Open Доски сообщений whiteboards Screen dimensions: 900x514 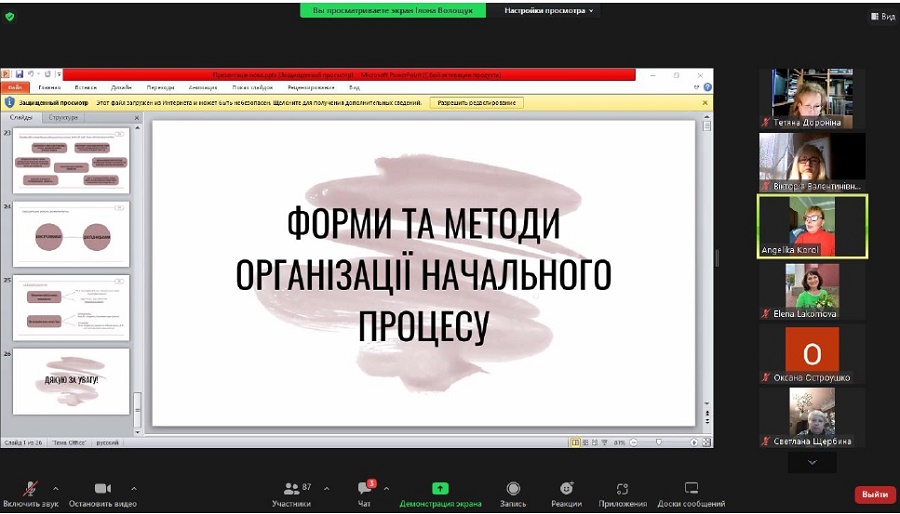click(x=691, y=488)
